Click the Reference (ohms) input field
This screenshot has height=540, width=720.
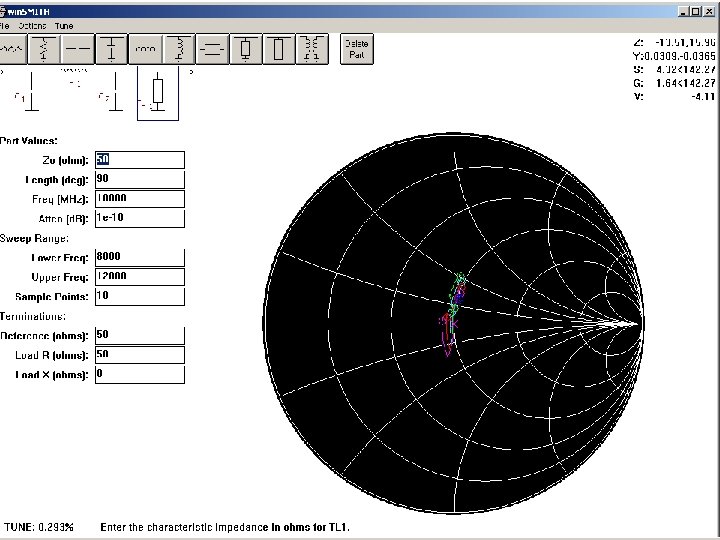coord(140,335)
